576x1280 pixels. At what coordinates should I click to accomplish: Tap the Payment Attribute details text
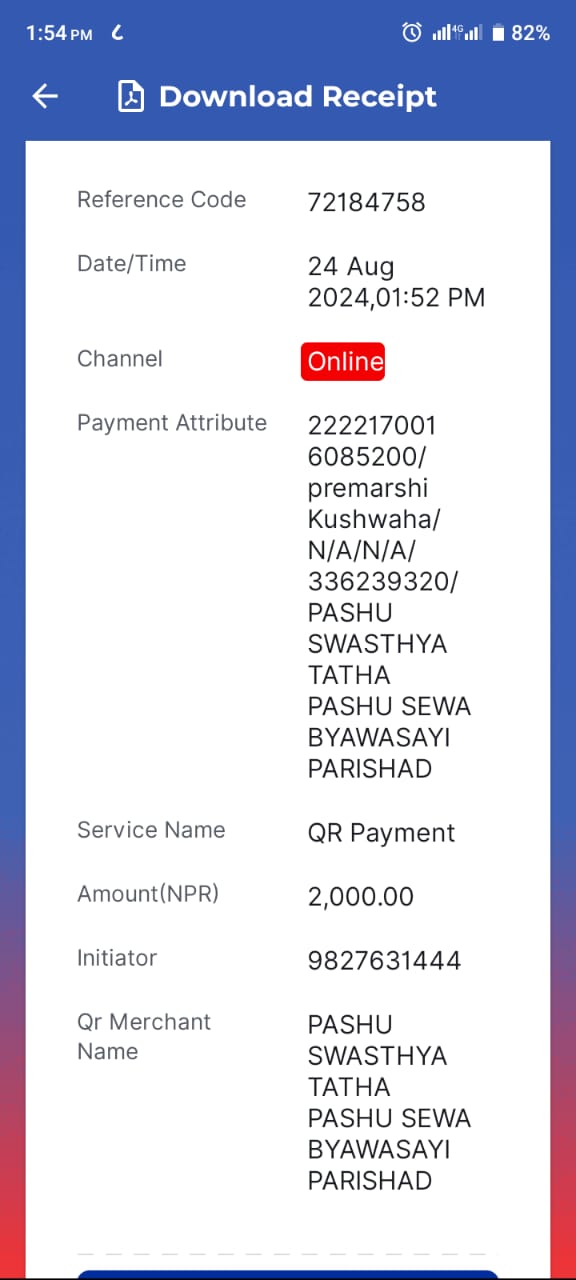389,597
